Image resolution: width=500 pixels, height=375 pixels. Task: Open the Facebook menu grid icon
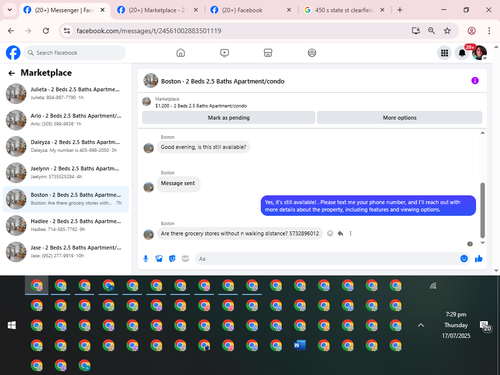(x=444, y=53)
